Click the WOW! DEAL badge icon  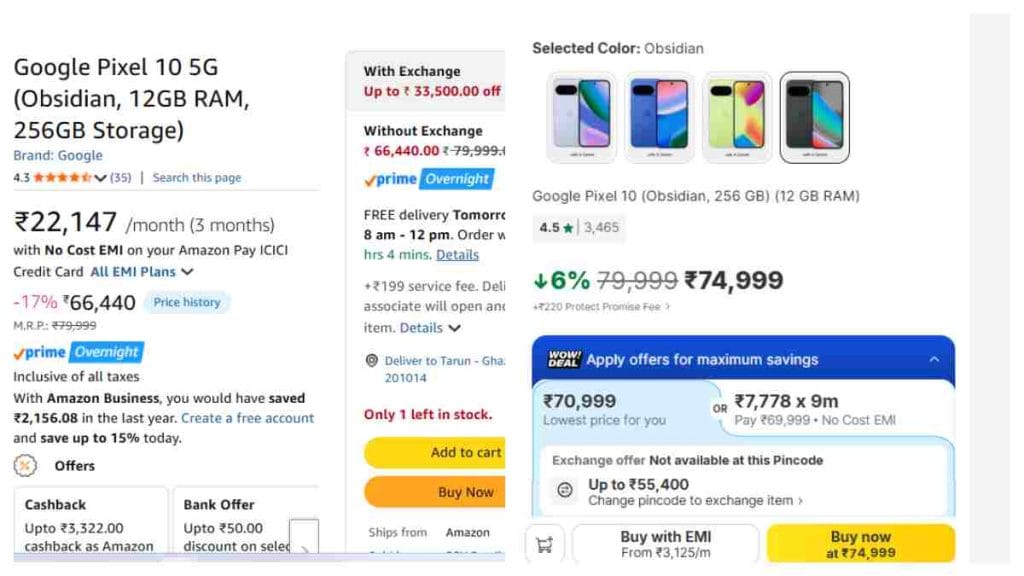(x=564, y=359)
